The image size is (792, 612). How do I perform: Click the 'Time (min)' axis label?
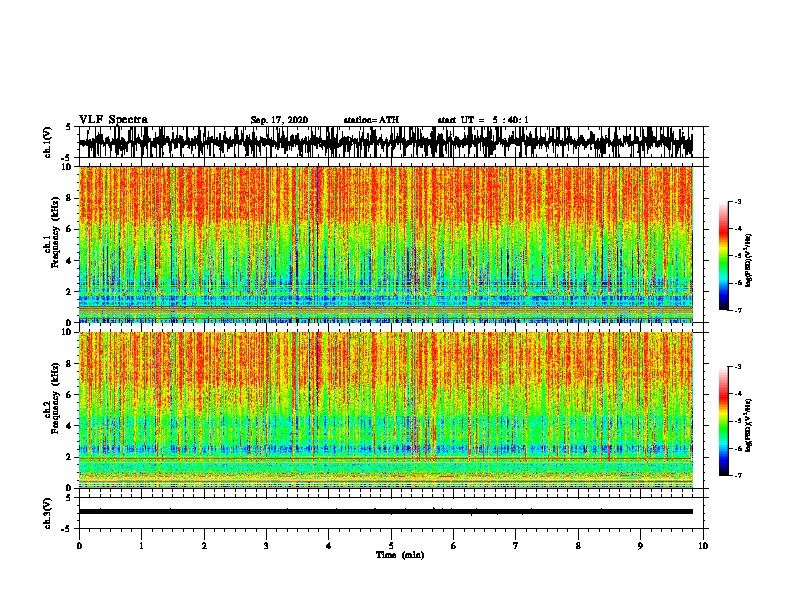click(x=400, y=555)
